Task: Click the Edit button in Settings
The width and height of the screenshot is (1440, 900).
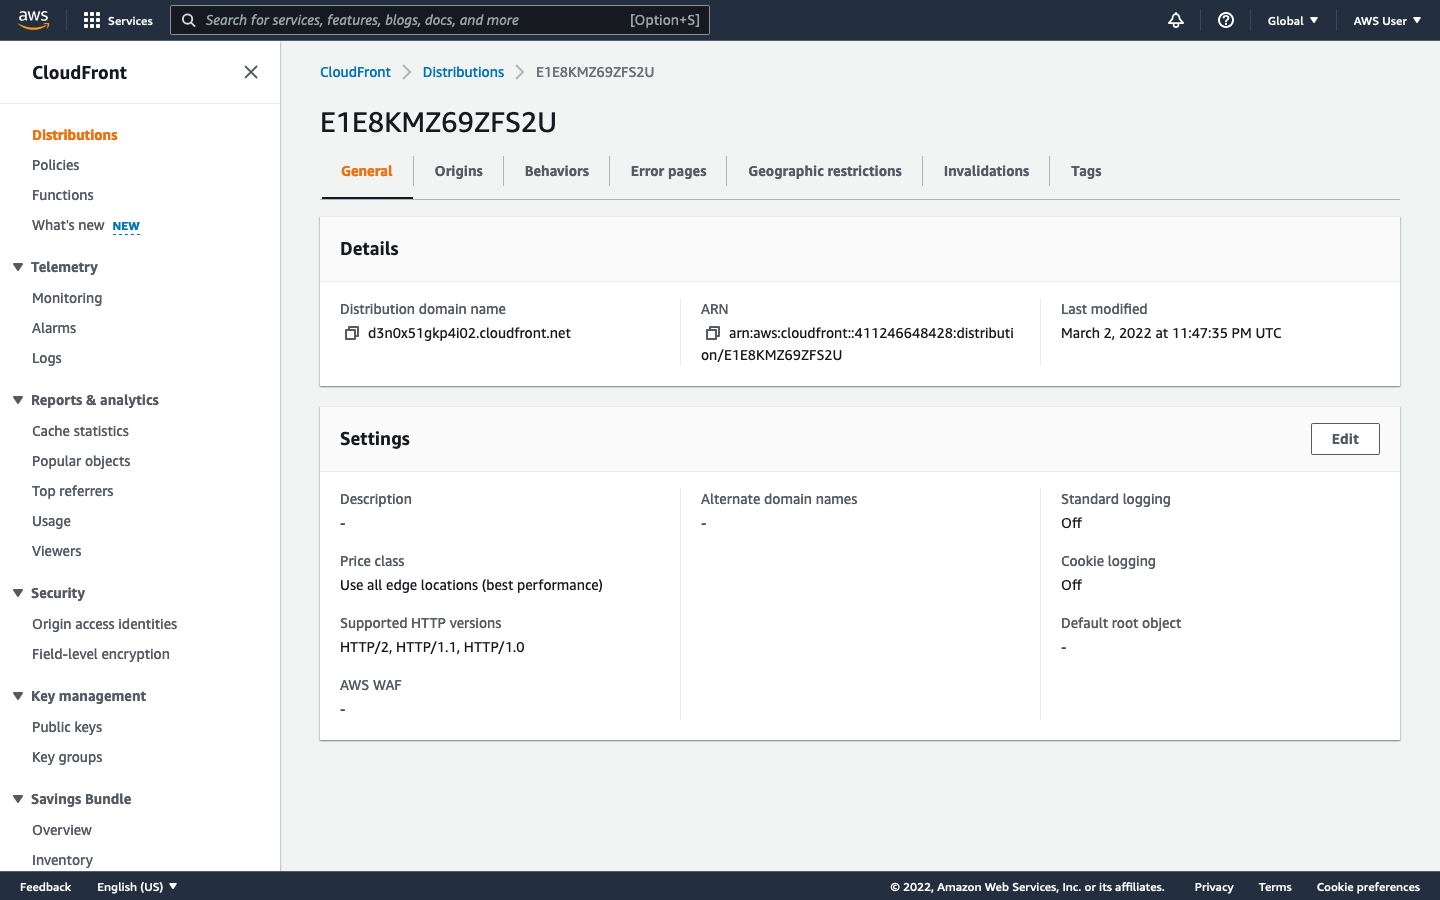Action: (x=1344, y=438)
